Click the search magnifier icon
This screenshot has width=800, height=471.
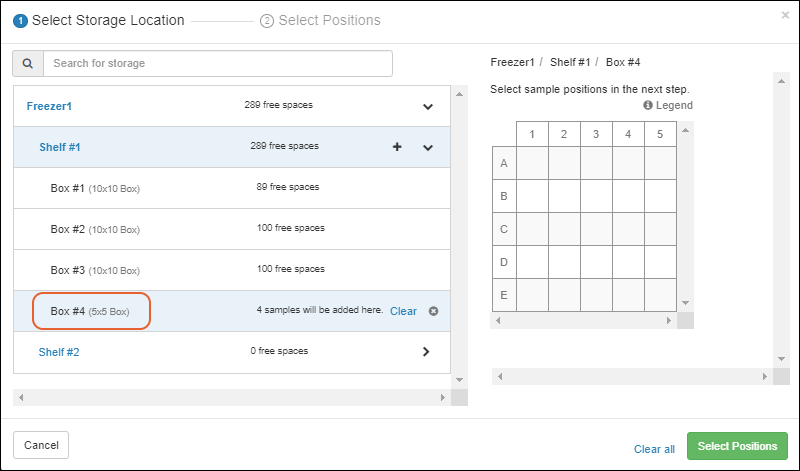tap(28, 63)
